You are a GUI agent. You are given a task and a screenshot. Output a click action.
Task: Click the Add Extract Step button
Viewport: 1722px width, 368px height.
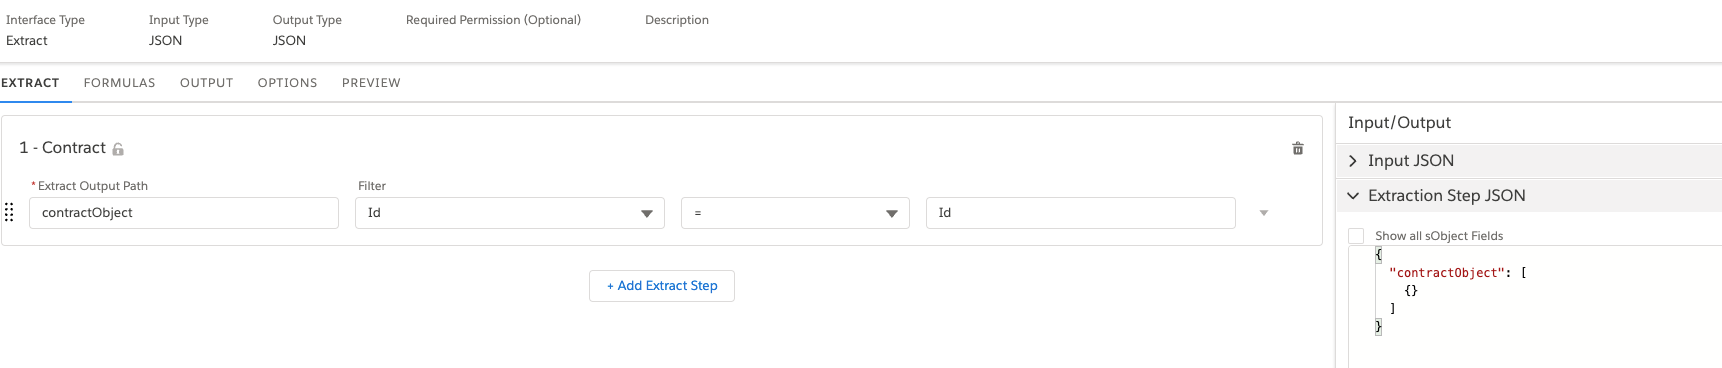(662, 286)
